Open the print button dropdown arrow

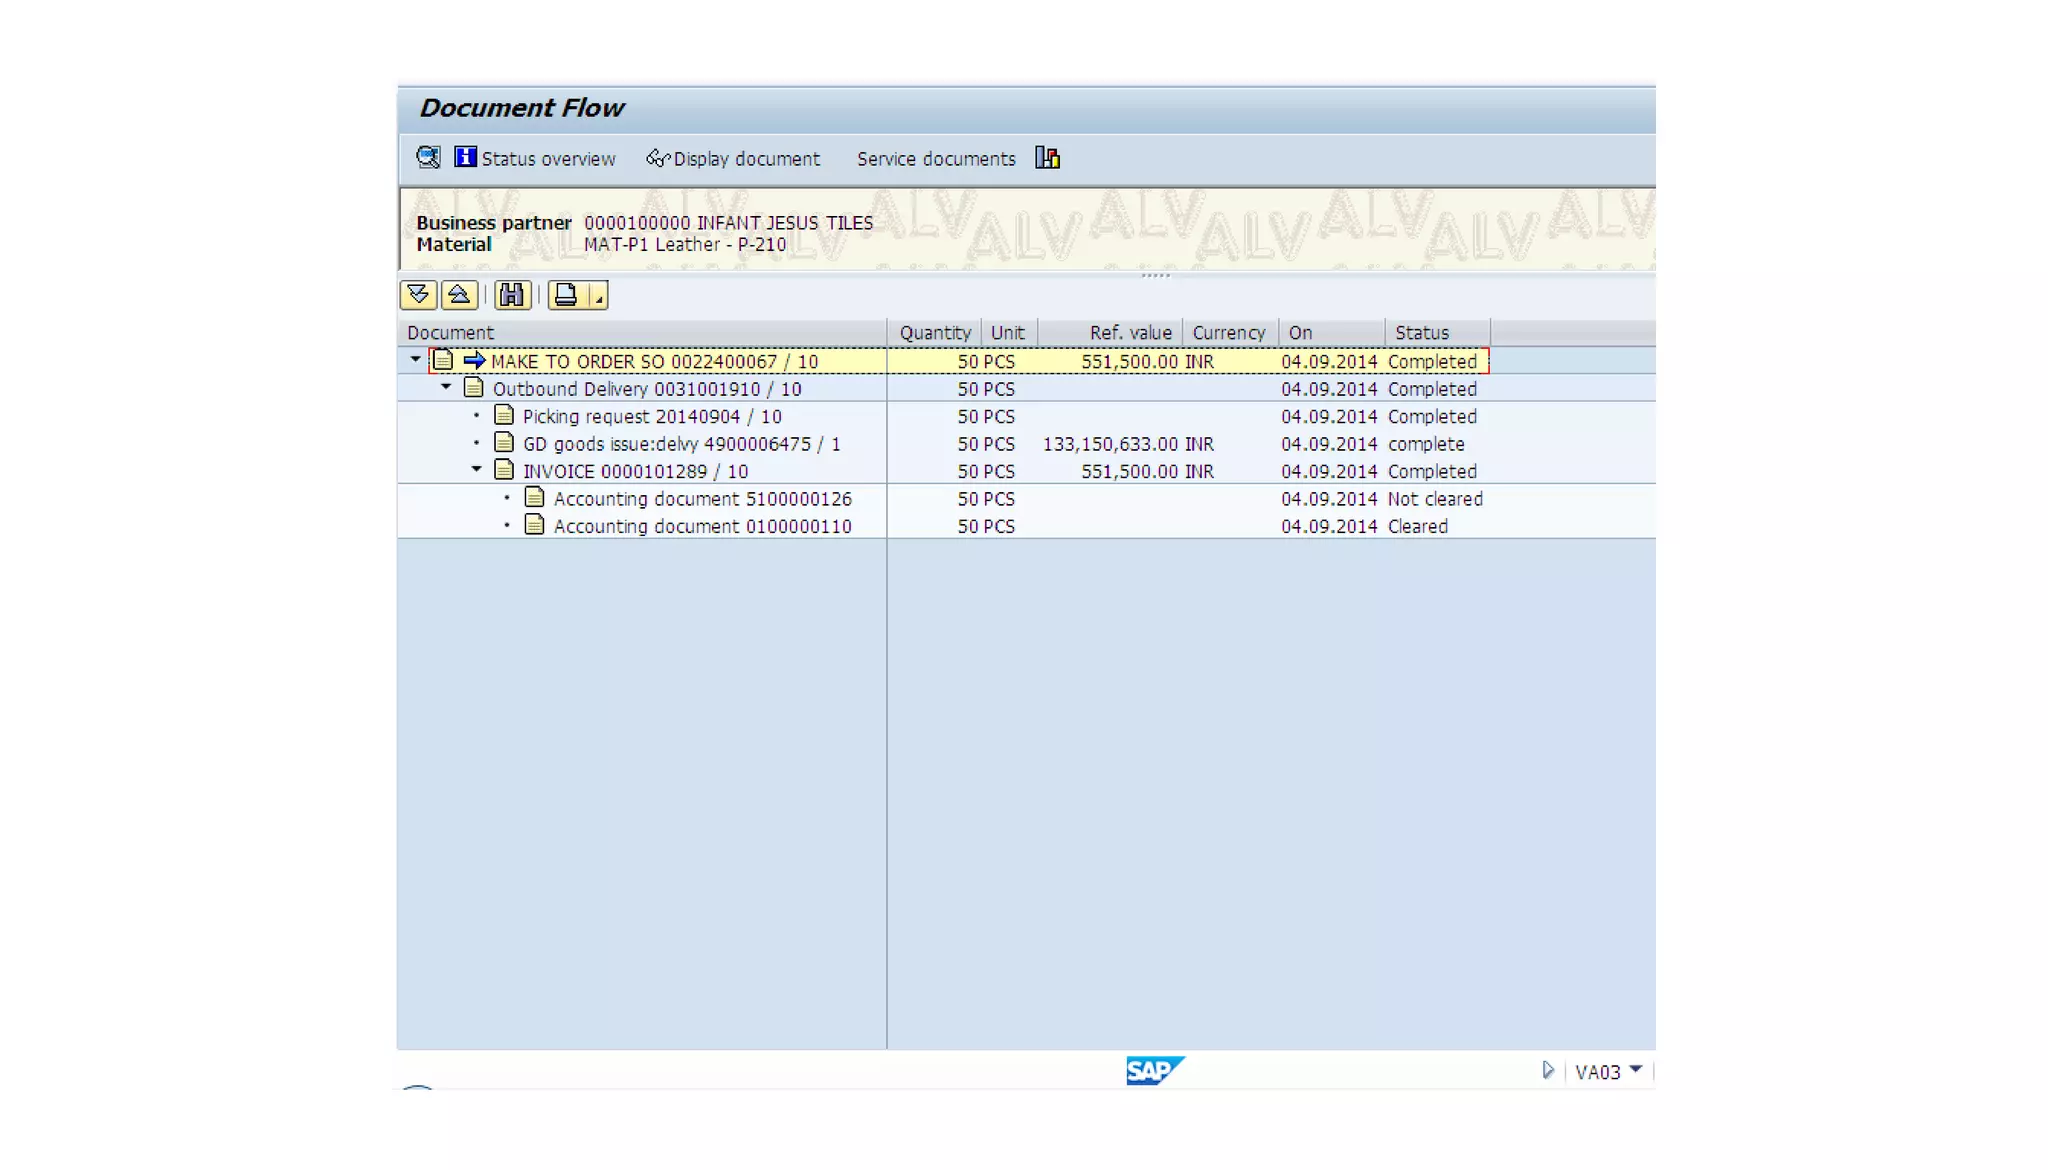[598, 297]
